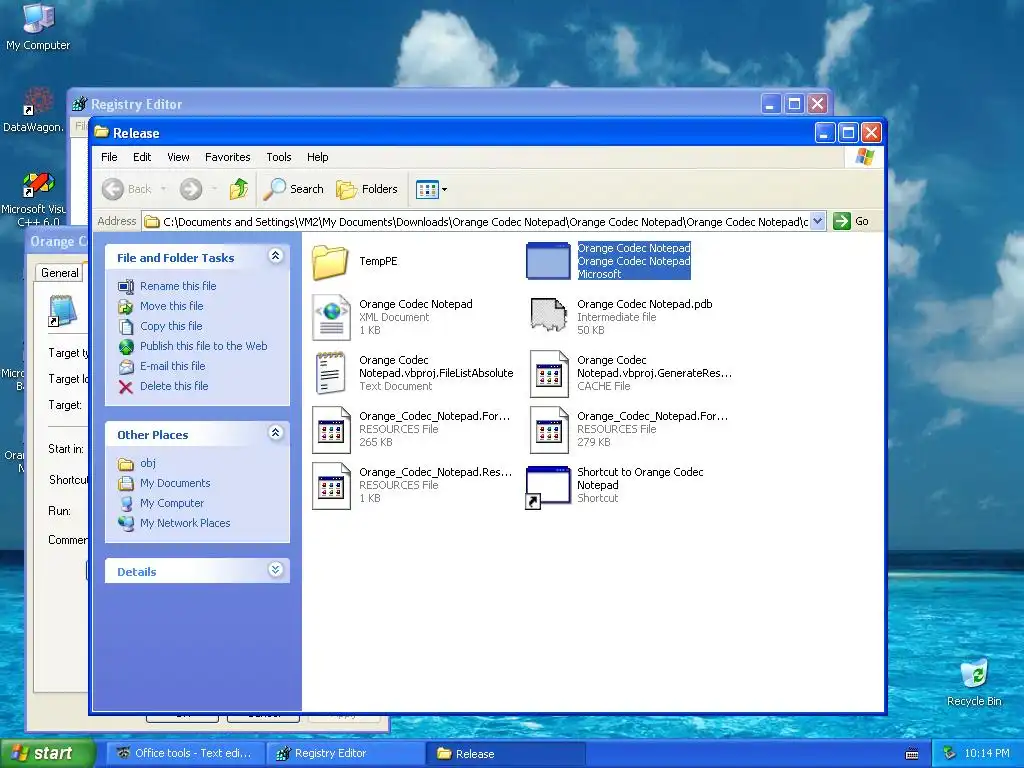Viewport: 1024px width, 768px height.
Task: Open the Favorites menu
Action: coord(227,157)
